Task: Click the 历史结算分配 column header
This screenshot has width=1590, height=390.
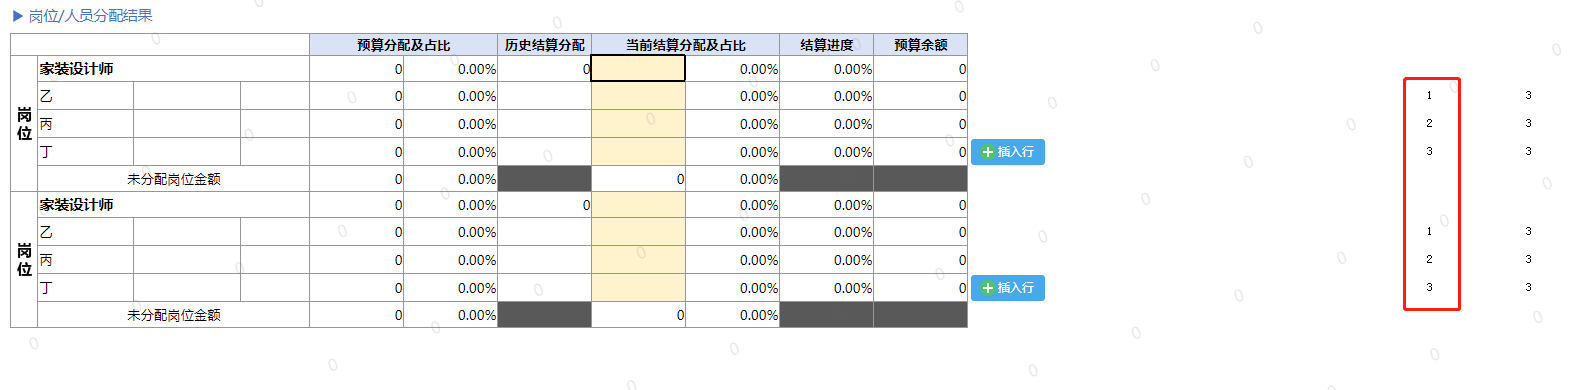Action: pos(544,45)
